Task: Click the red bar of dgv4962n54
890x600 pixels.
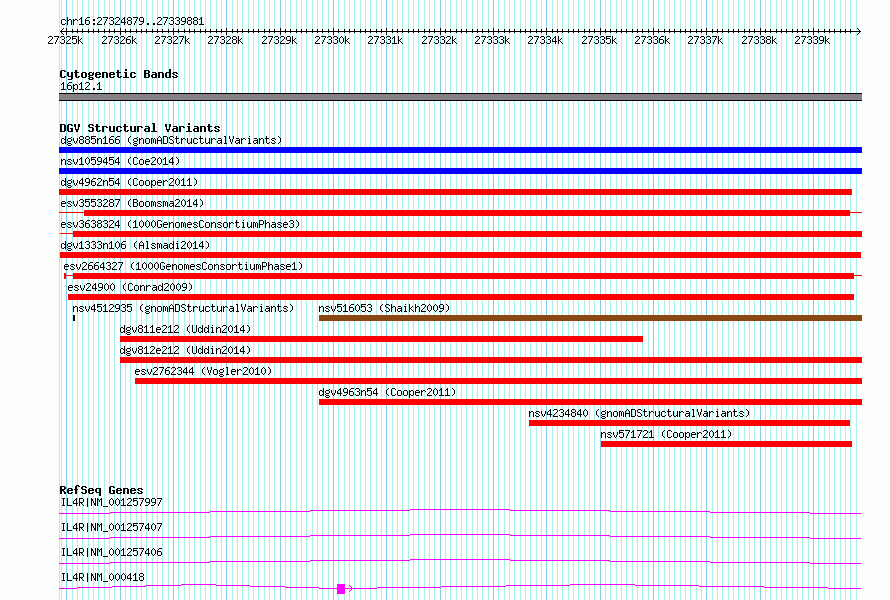Action: pyautogui.click(x=455, y=192)
